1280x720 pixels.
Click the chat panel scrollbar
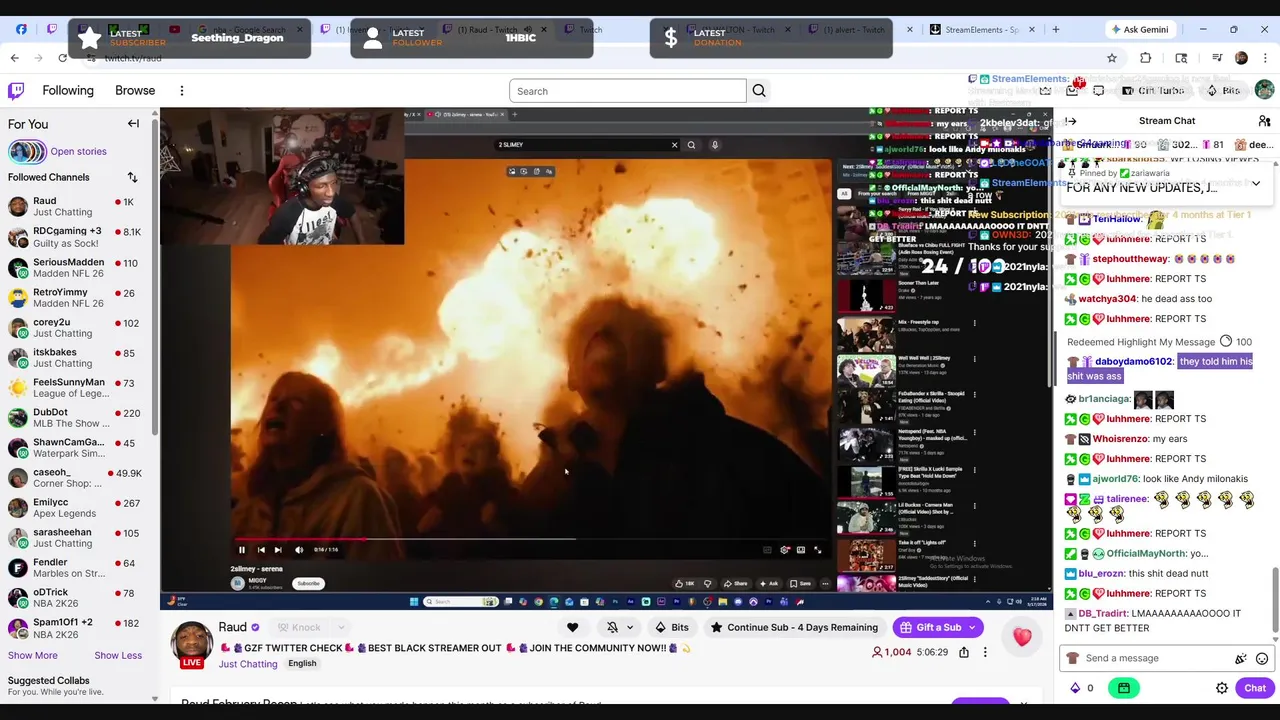pos(1275,600)
